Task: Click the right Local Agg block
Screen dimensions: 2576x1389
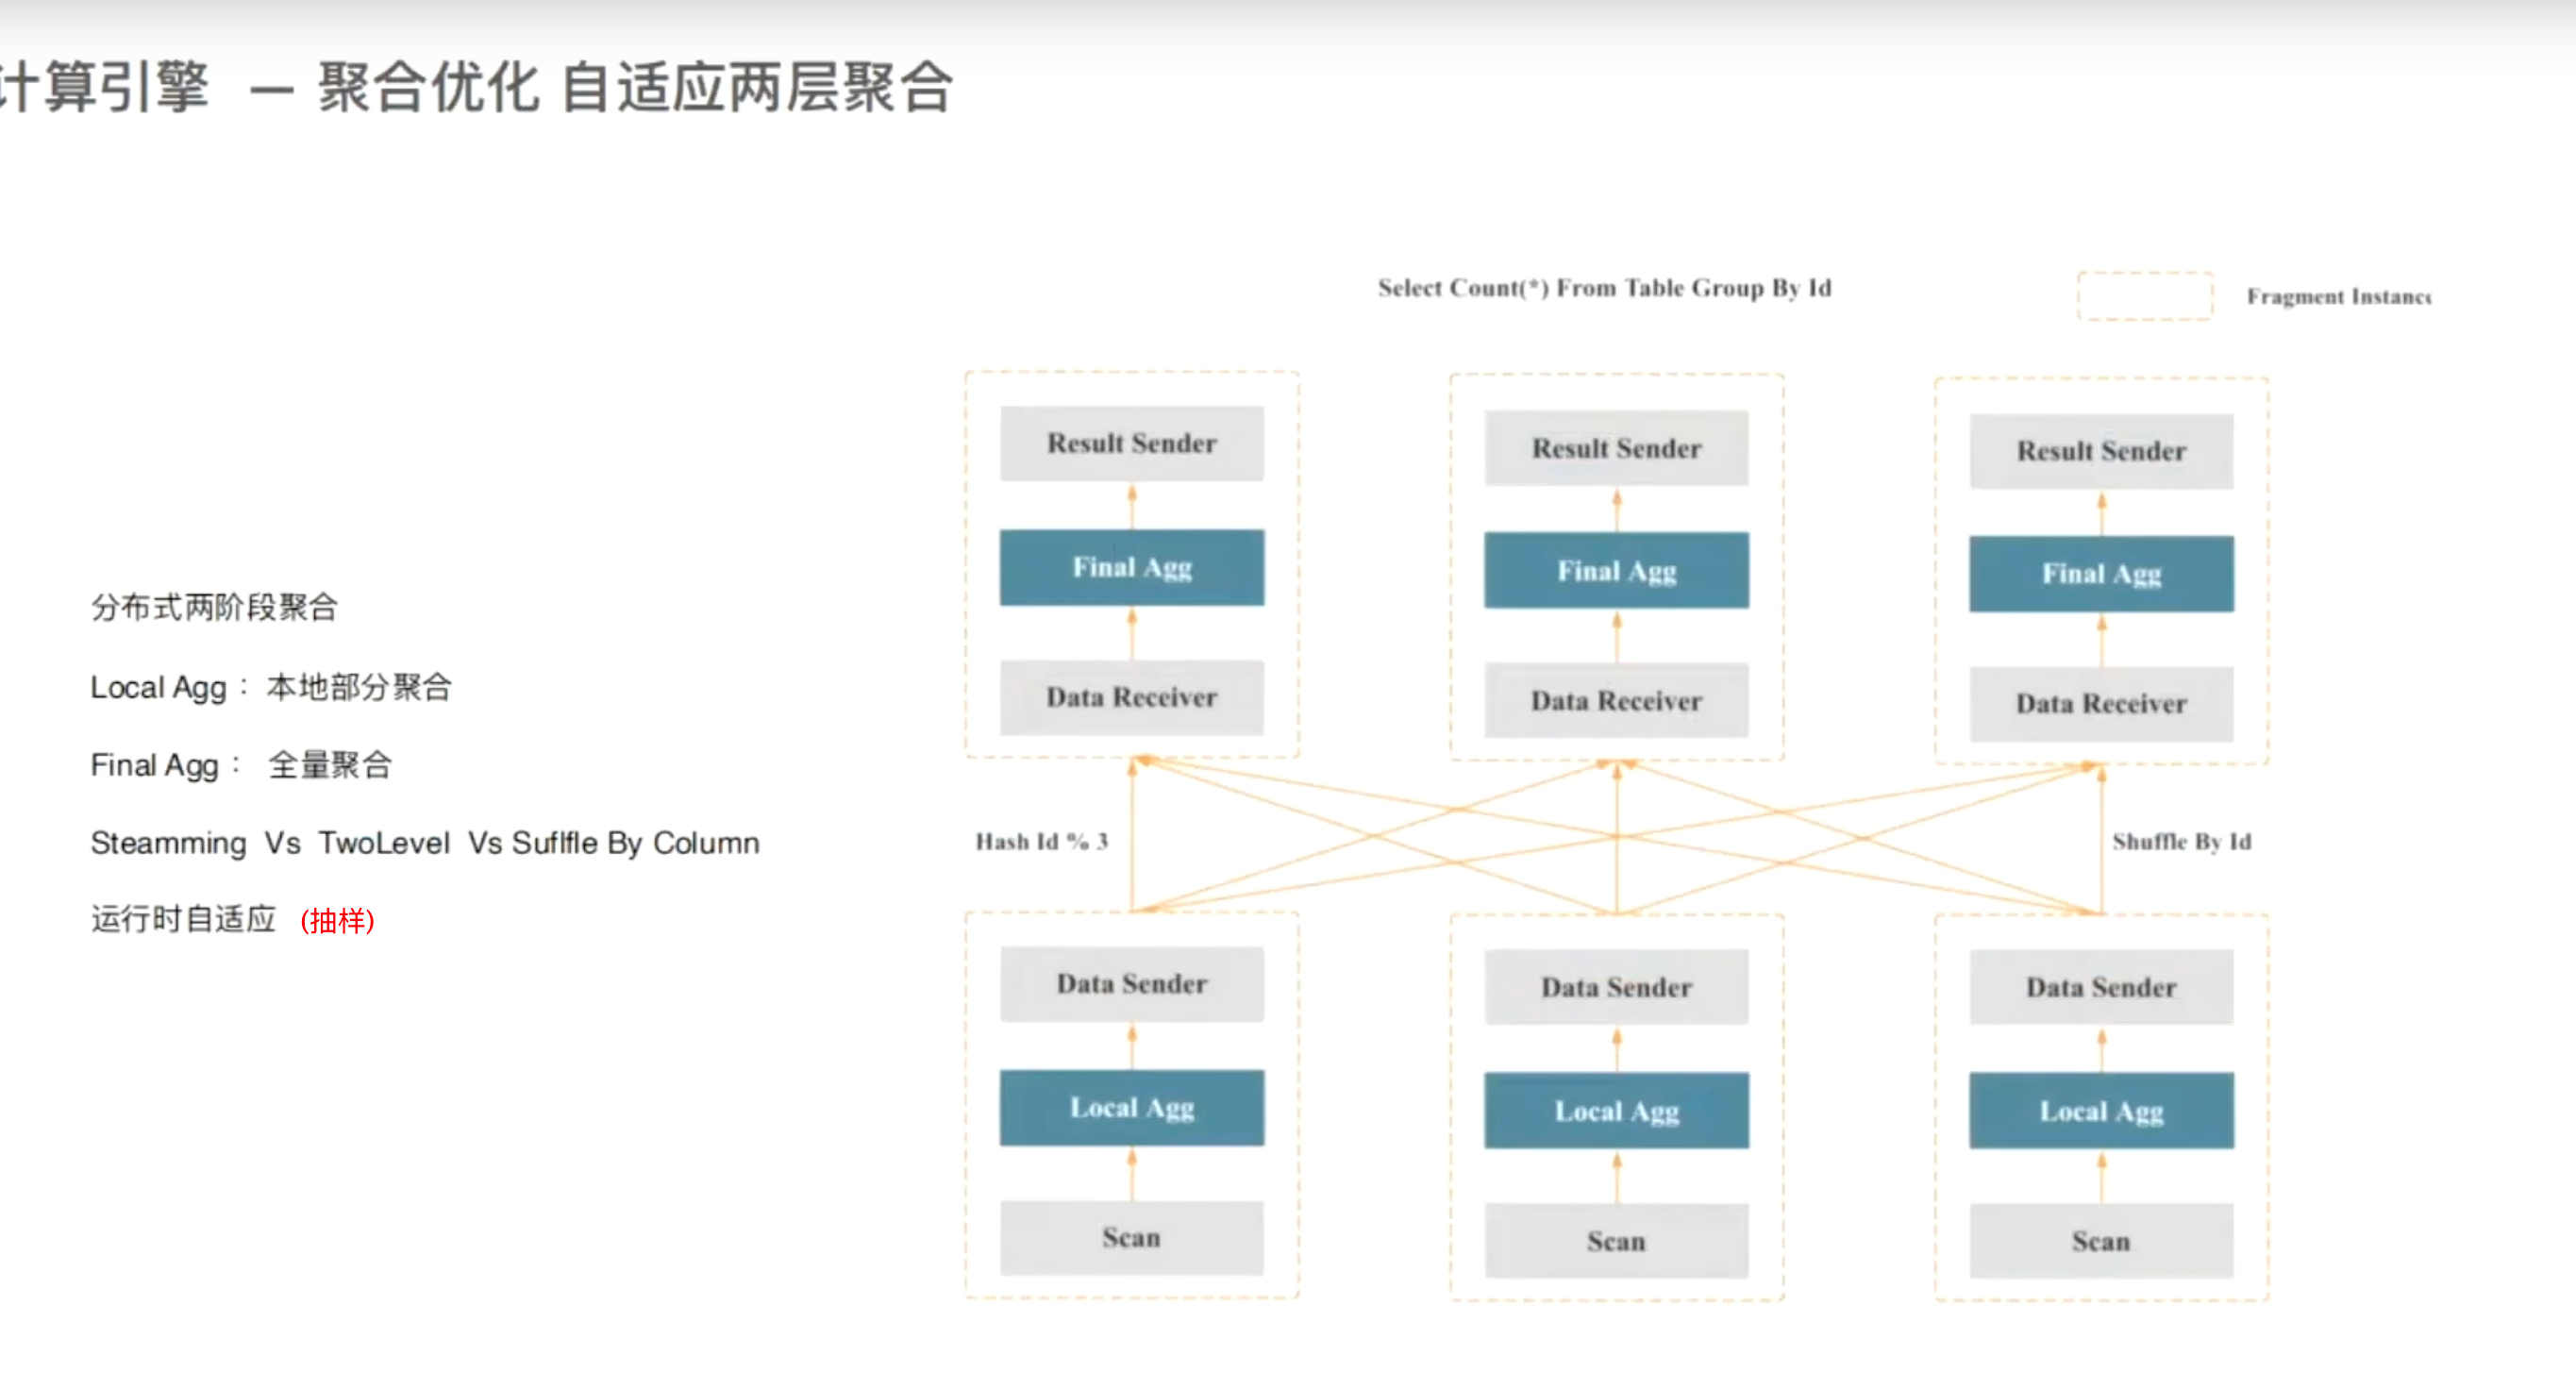Action: coord(2100,1110)
